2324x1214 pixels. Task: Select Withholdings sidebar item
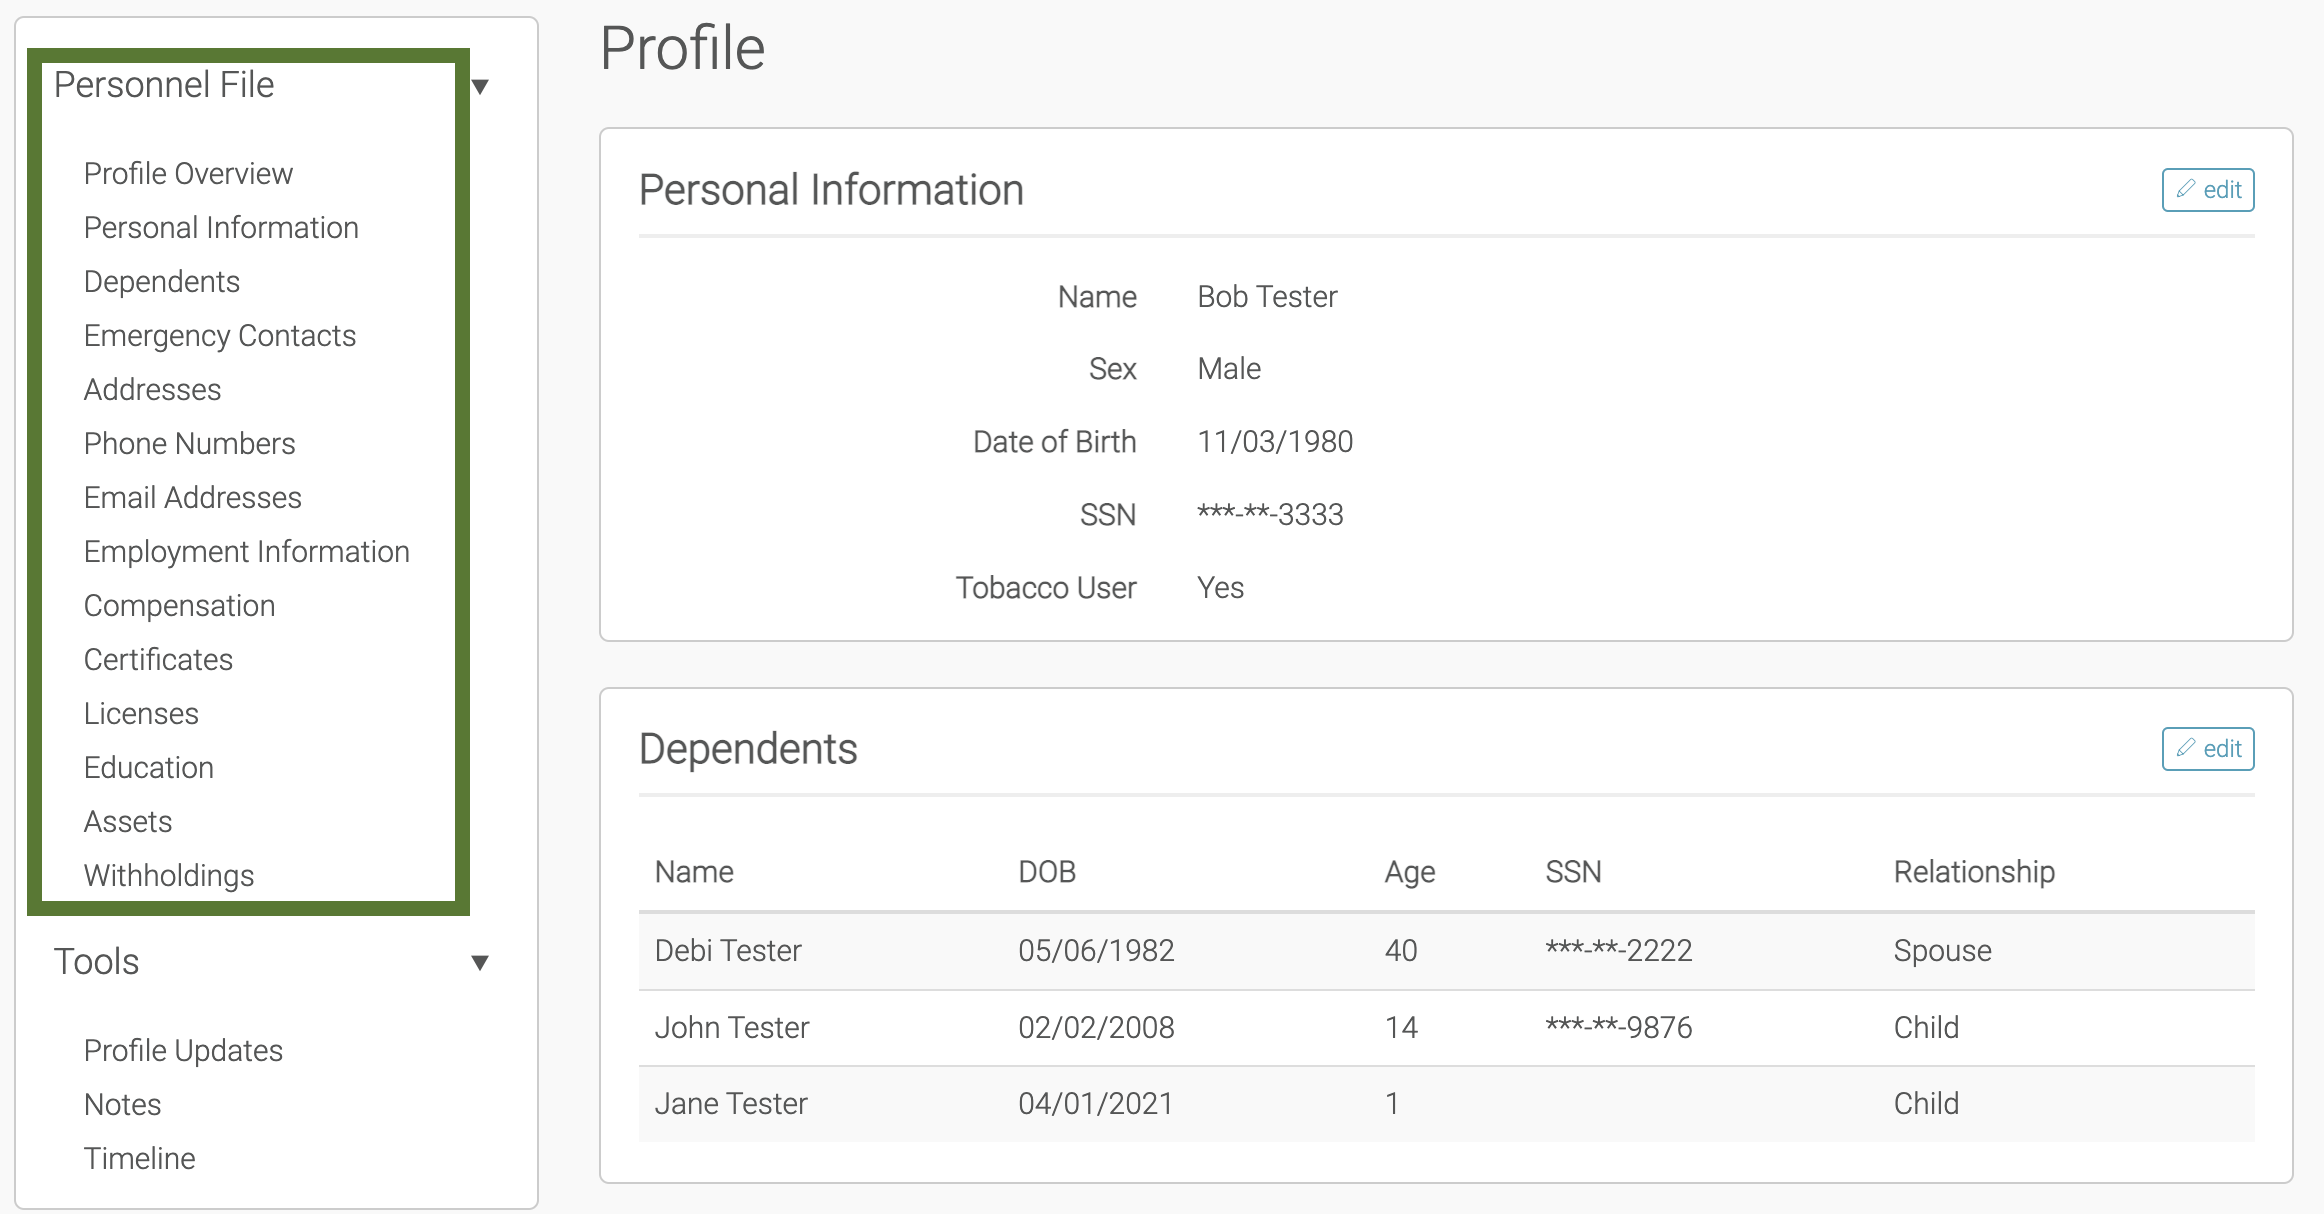click(169, 876)
